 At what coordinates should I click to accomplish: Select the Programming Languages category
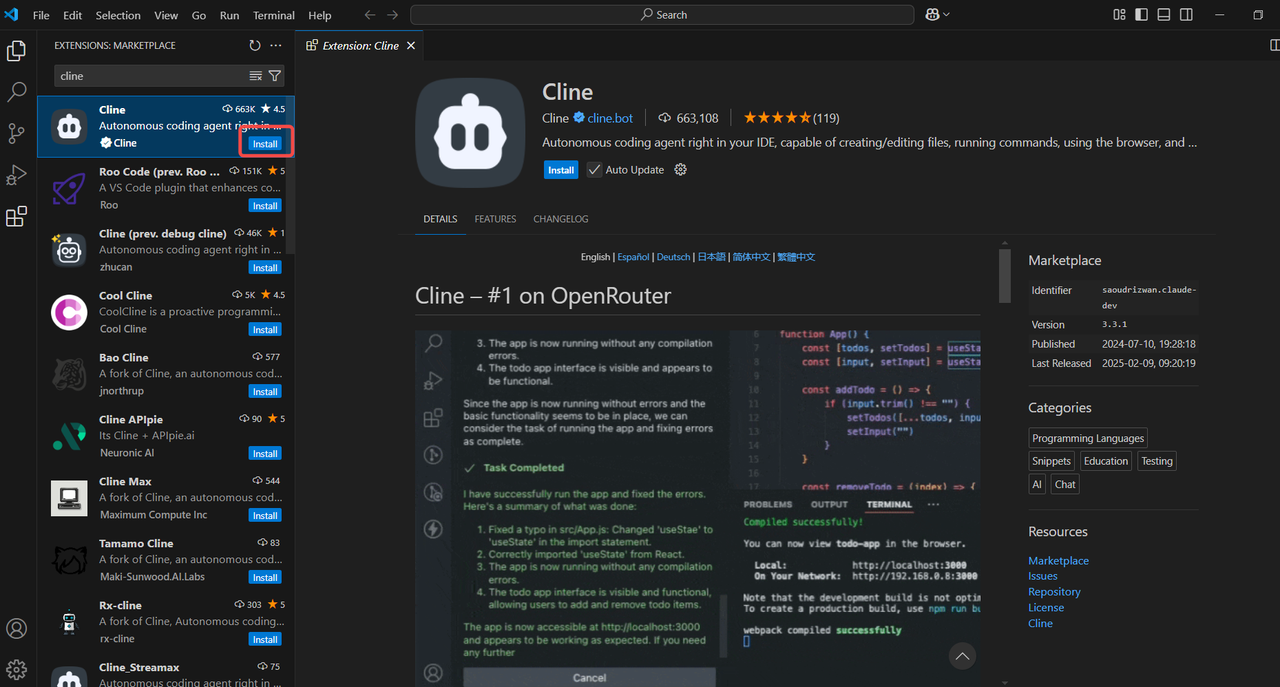1088,438
